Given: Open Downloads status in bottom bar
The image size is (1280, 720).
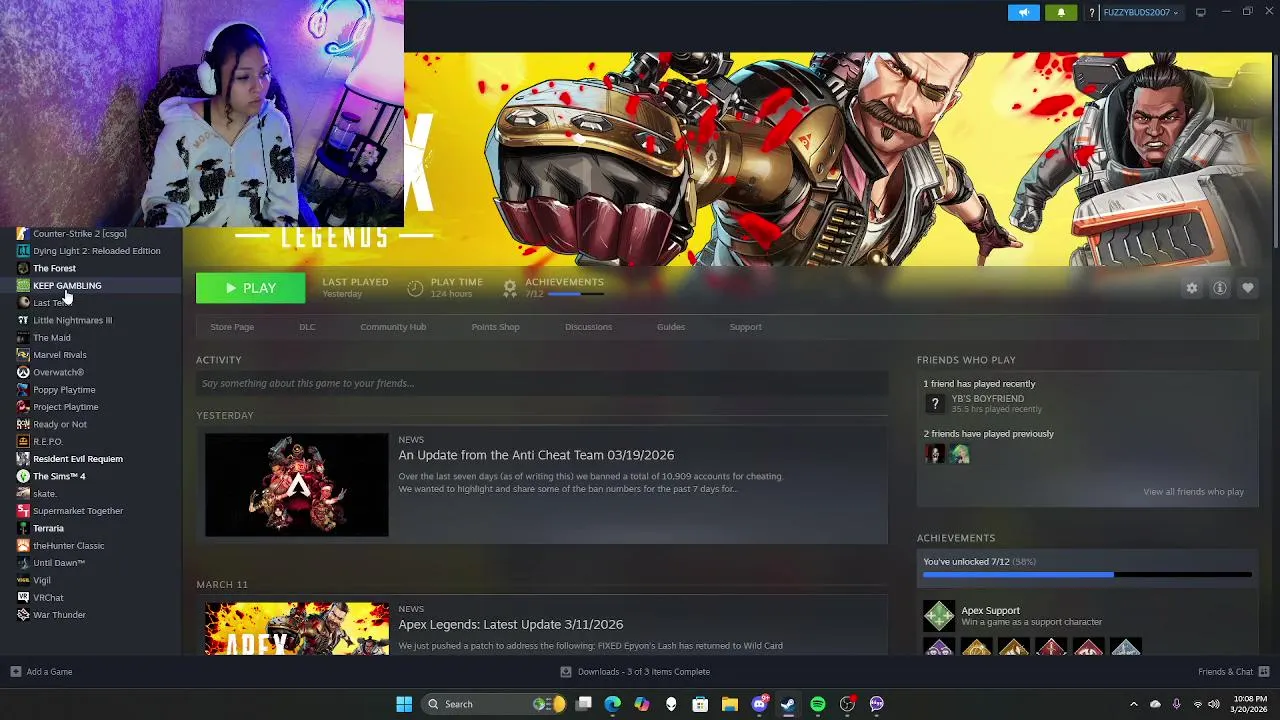Looking at the screenshot, I should (635, 672).
